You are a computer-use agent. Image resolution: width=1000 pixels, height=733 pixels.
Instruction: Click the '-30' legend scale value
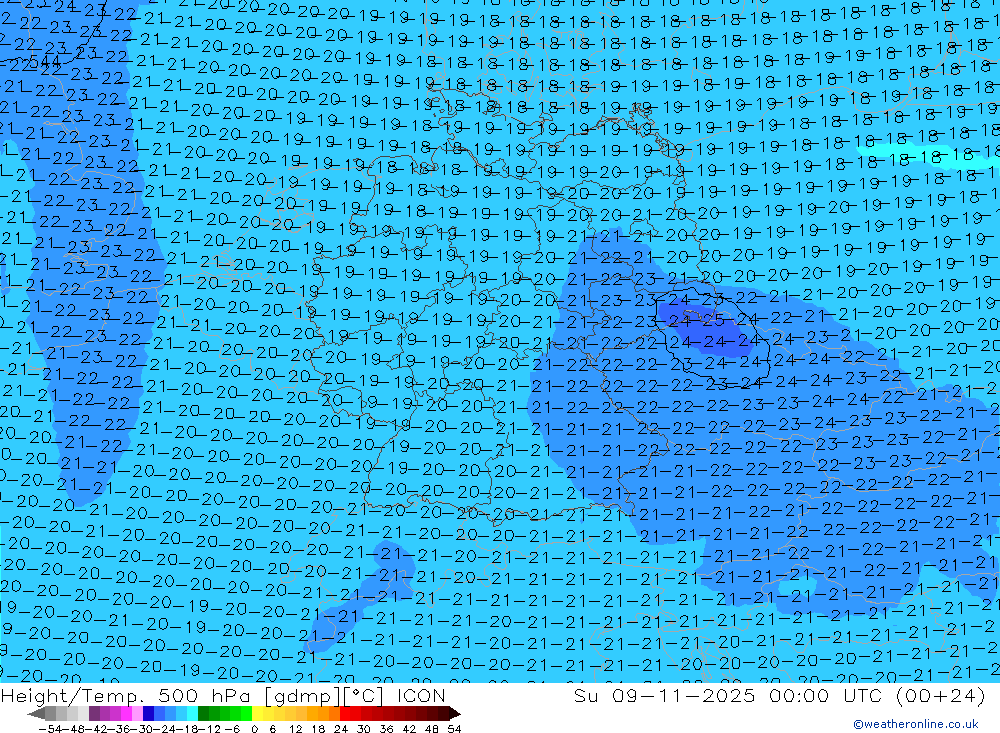coord(142,729)
